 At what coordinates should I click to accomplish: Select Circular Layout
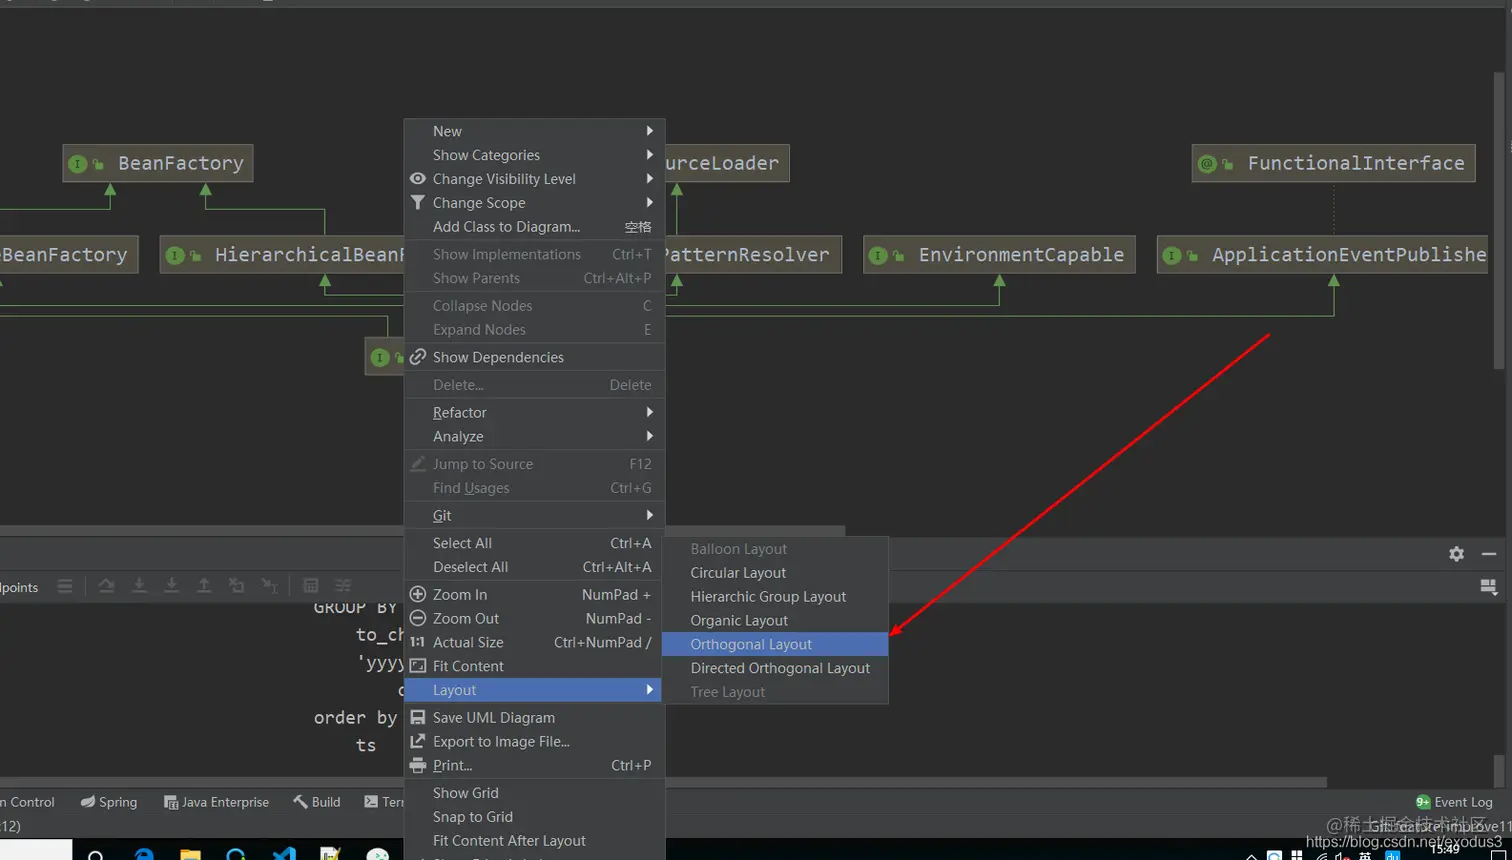point(775,572)
